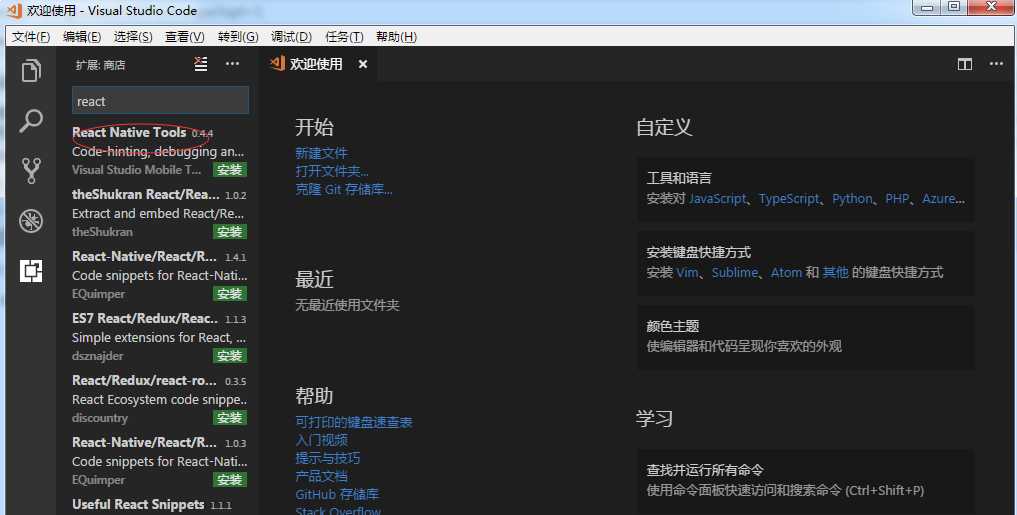The width and height of the screenshot is (1017, 515).
Task: Select React Native Tools extension title
Action: (x=129, y=132)
